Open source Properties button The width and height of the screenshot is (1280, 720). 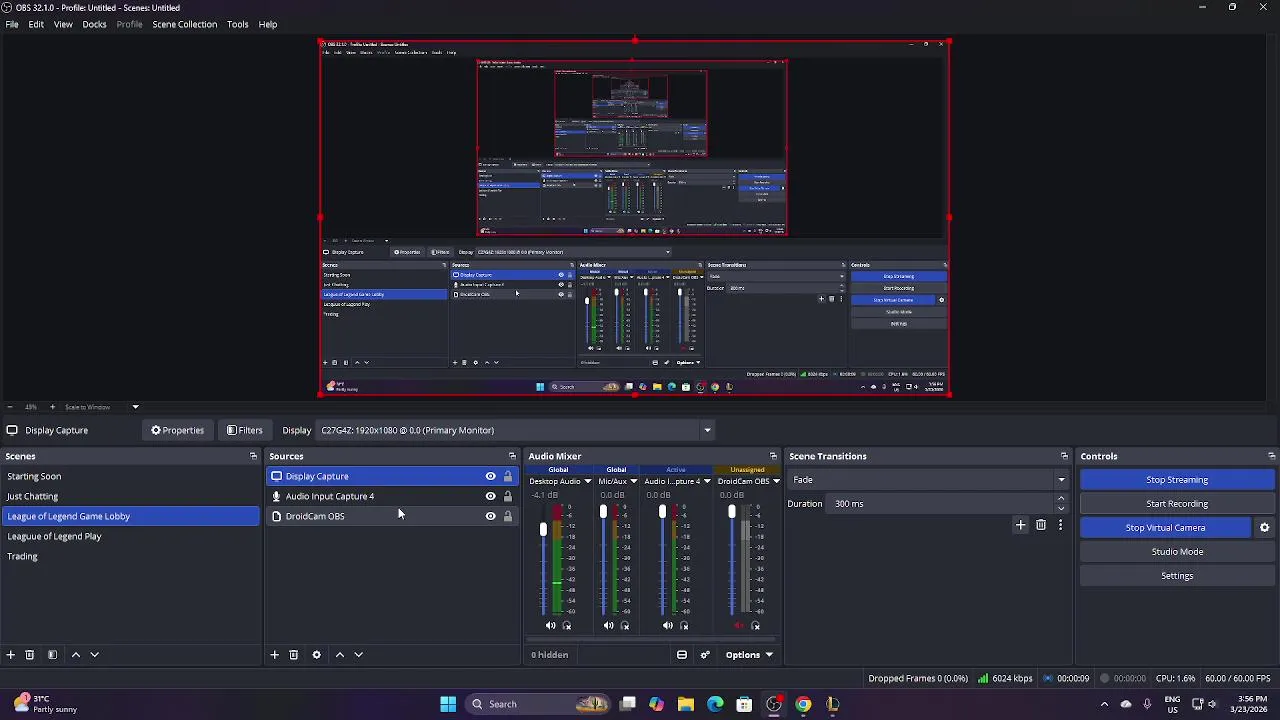click(x=177, y=430)
